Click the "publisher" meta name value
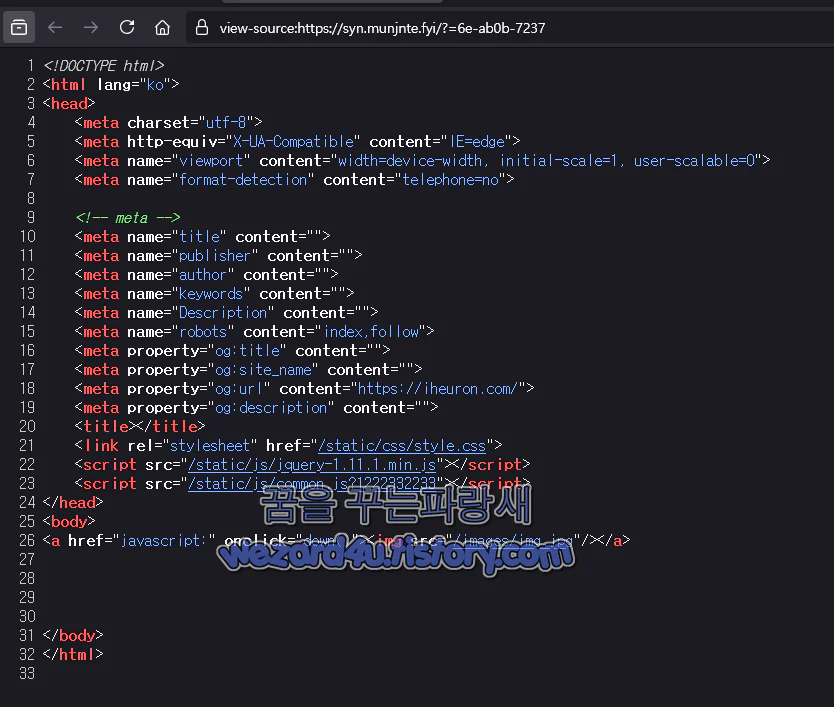This screenshot has width=834, height=707. 214,256
